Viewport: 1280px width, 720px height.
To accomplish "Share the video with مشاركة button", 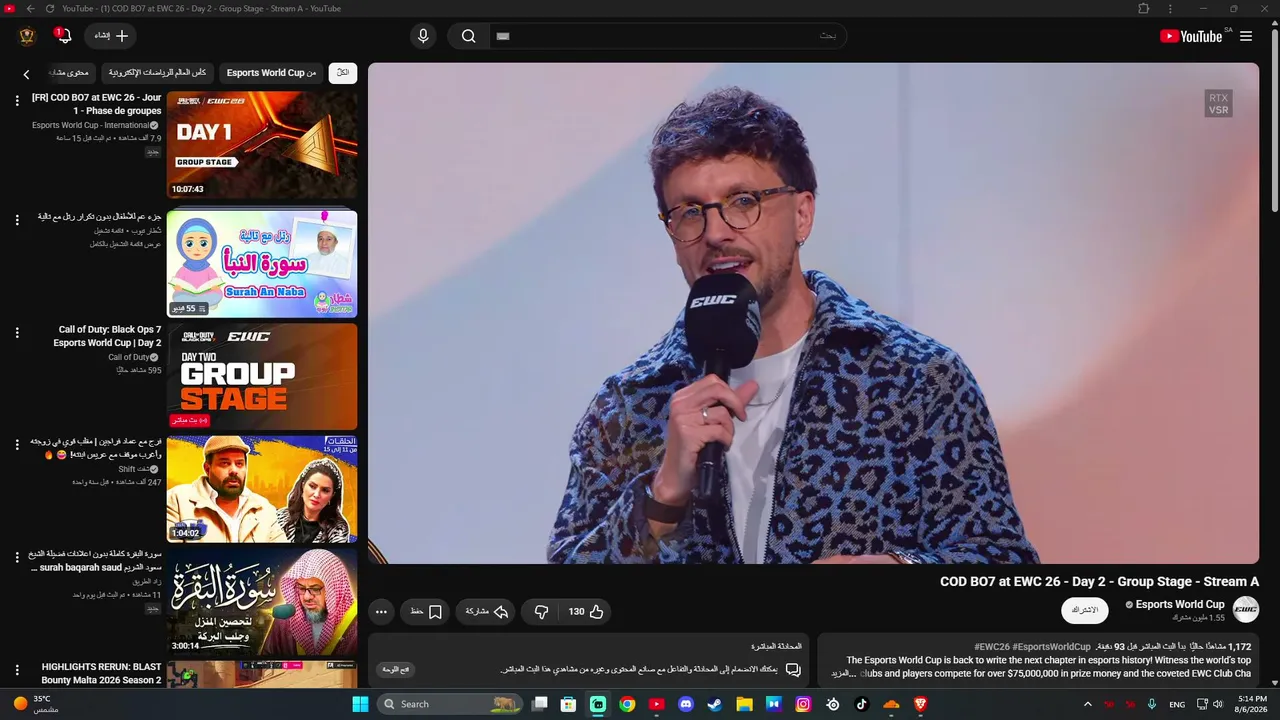I will 487,612.
